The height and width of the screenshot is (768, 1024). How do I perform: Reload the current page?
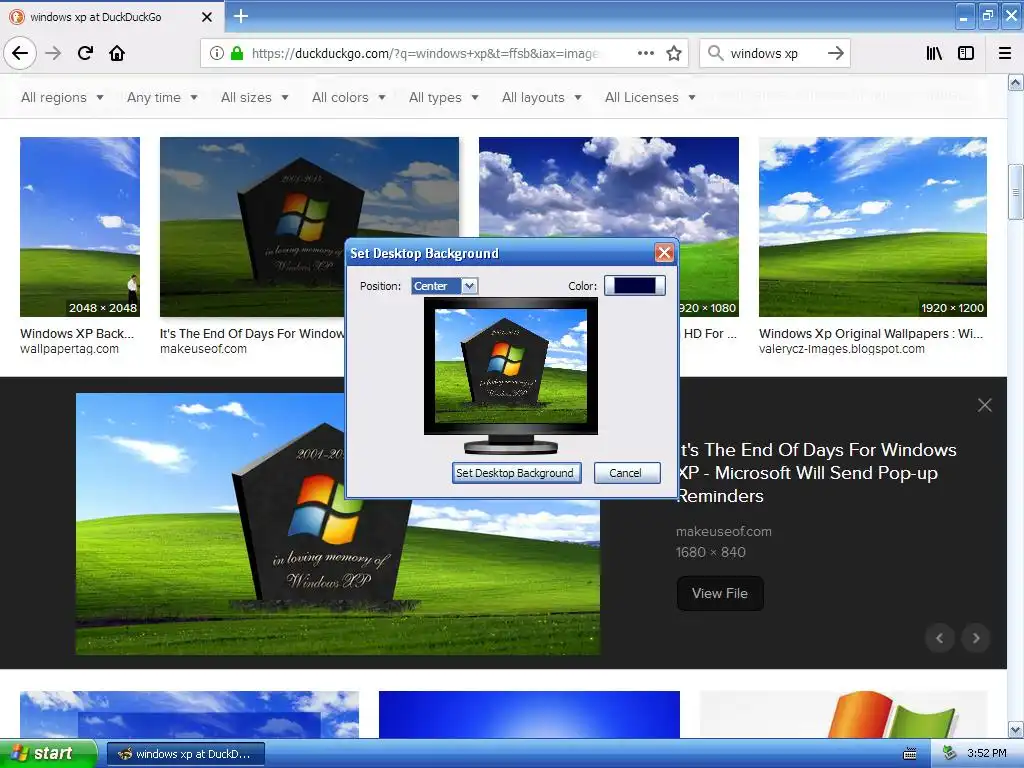coord(85,53)
